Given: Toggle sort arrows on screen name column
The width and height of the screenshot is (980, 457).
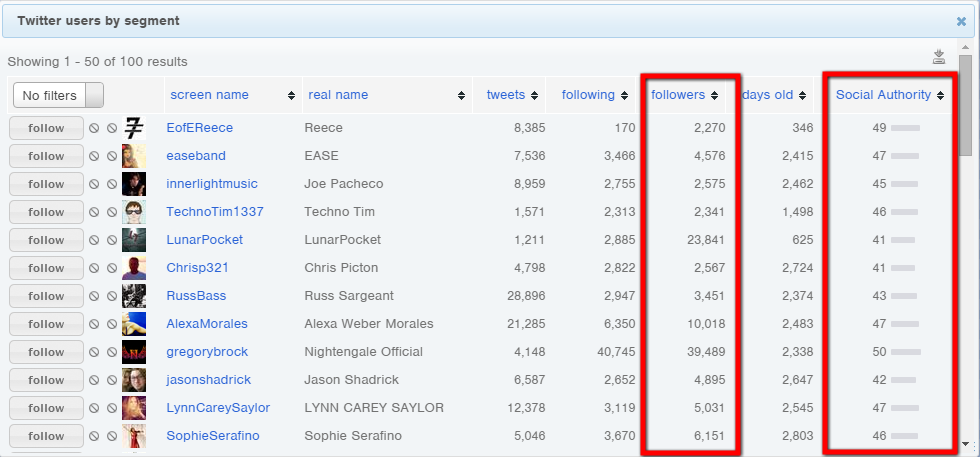Looking at the screenshot, I should pos(291,96).
